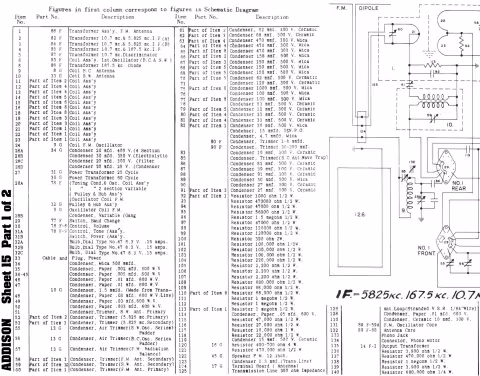Viewport: 480px width, 376px height.
Task: Click the IF-5825kc frequency heading
Action: 407,295
